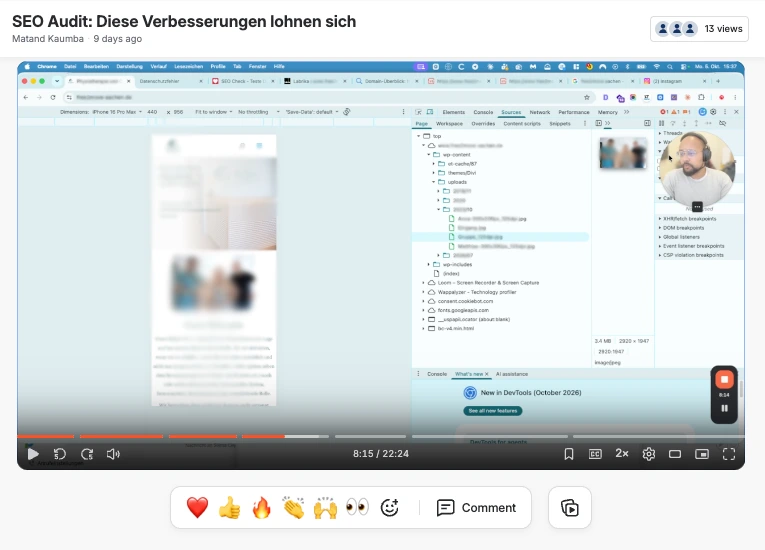This screenshot has width=765, height=550.
Task: React with the red heart emoji
Action: point(197,508)
